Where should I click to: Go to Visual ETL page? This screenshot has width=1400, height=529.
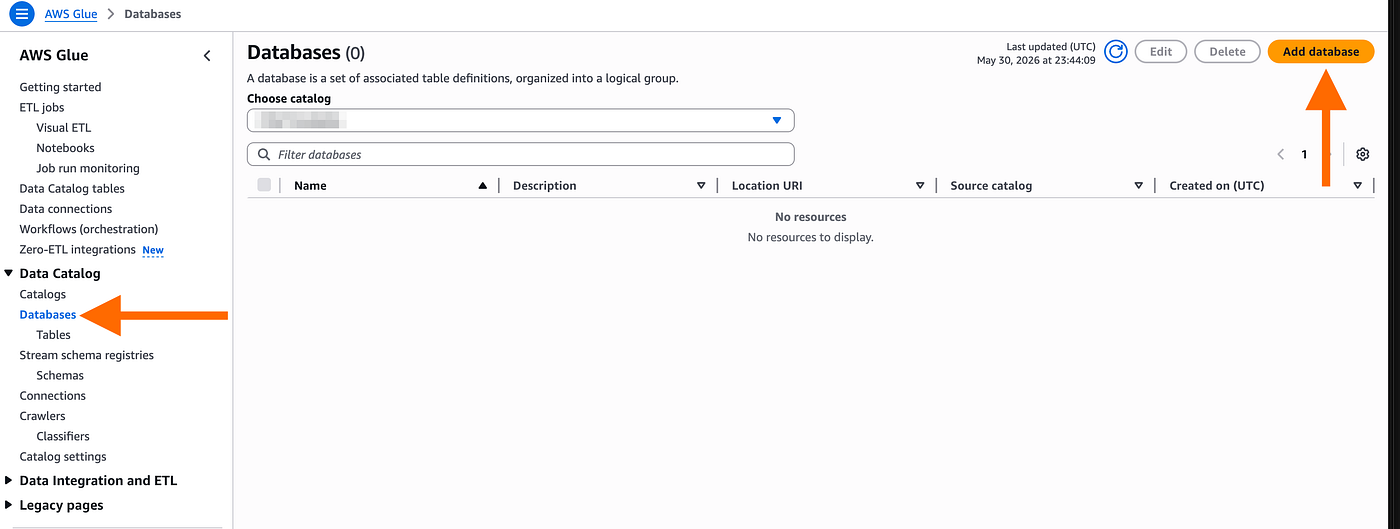(64, 128)
